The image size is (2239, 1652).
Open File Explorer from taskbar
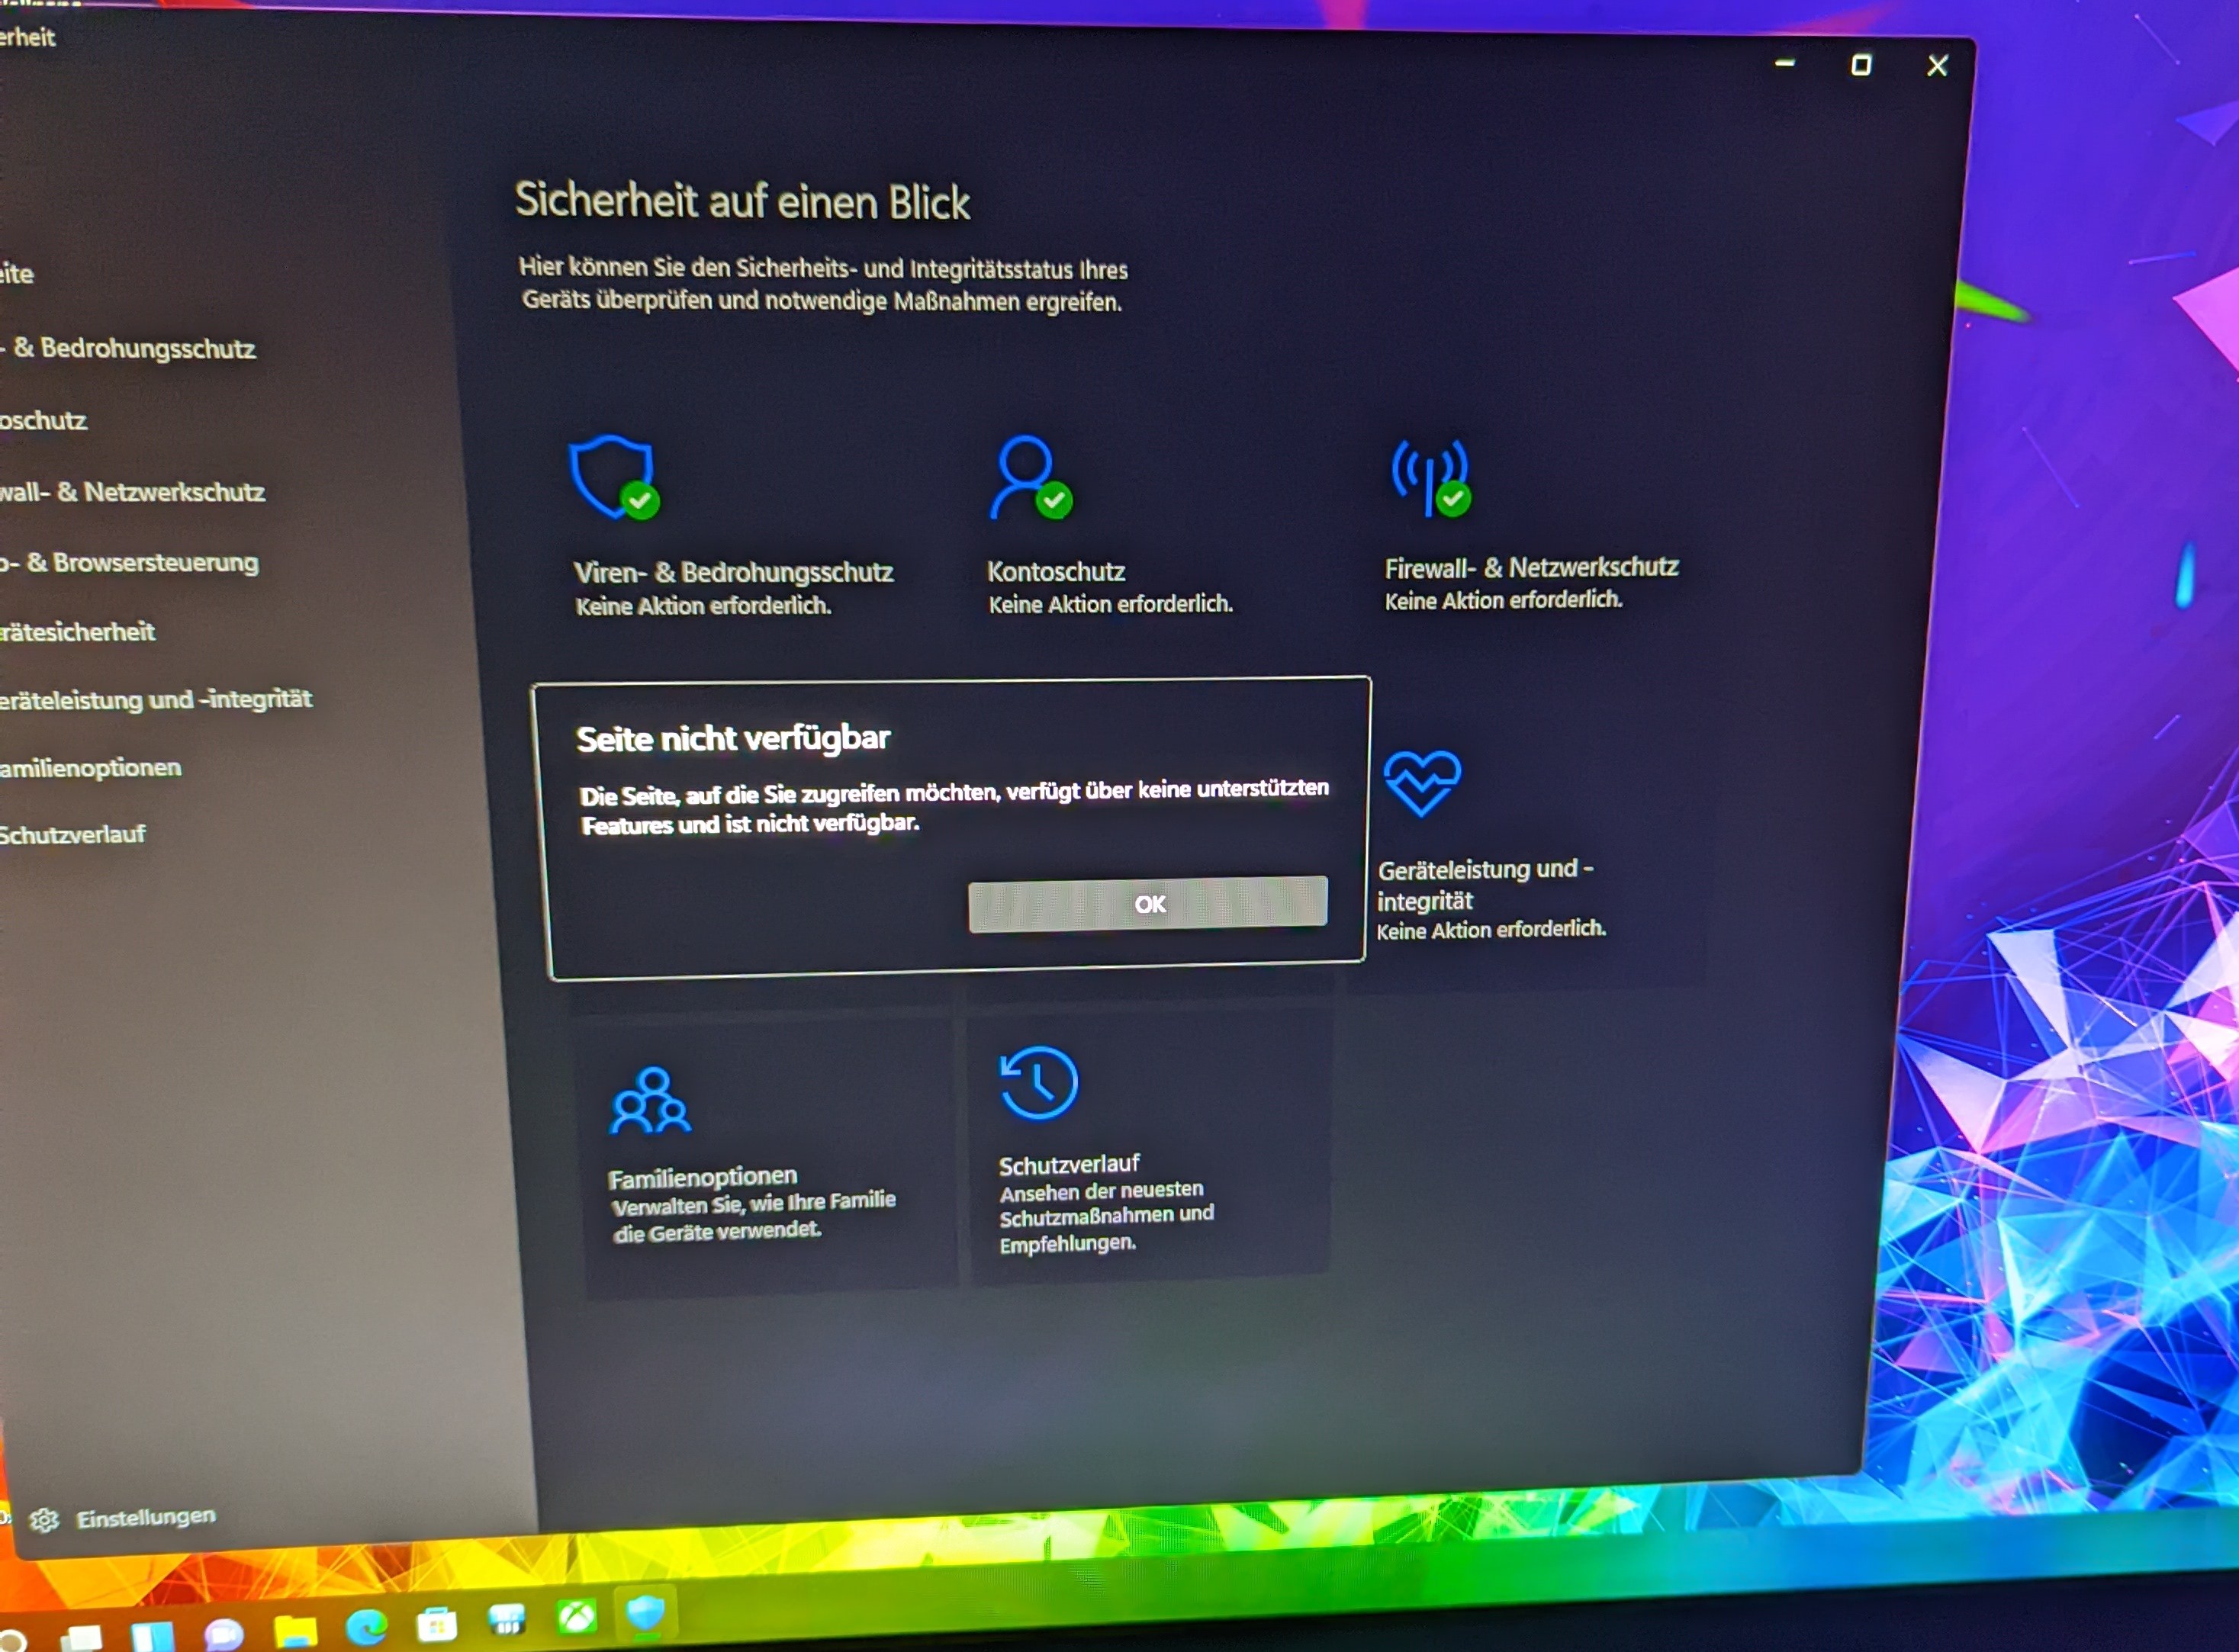tap(295, 1630)
